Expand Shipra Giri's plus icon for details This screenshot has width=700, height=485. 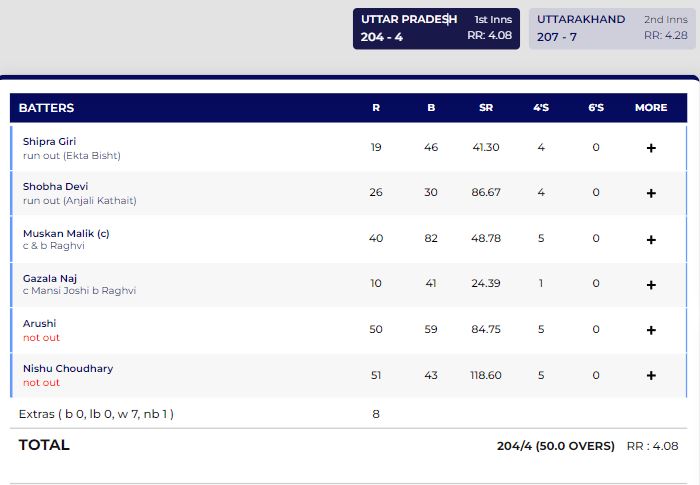click(x=651, y=148)
